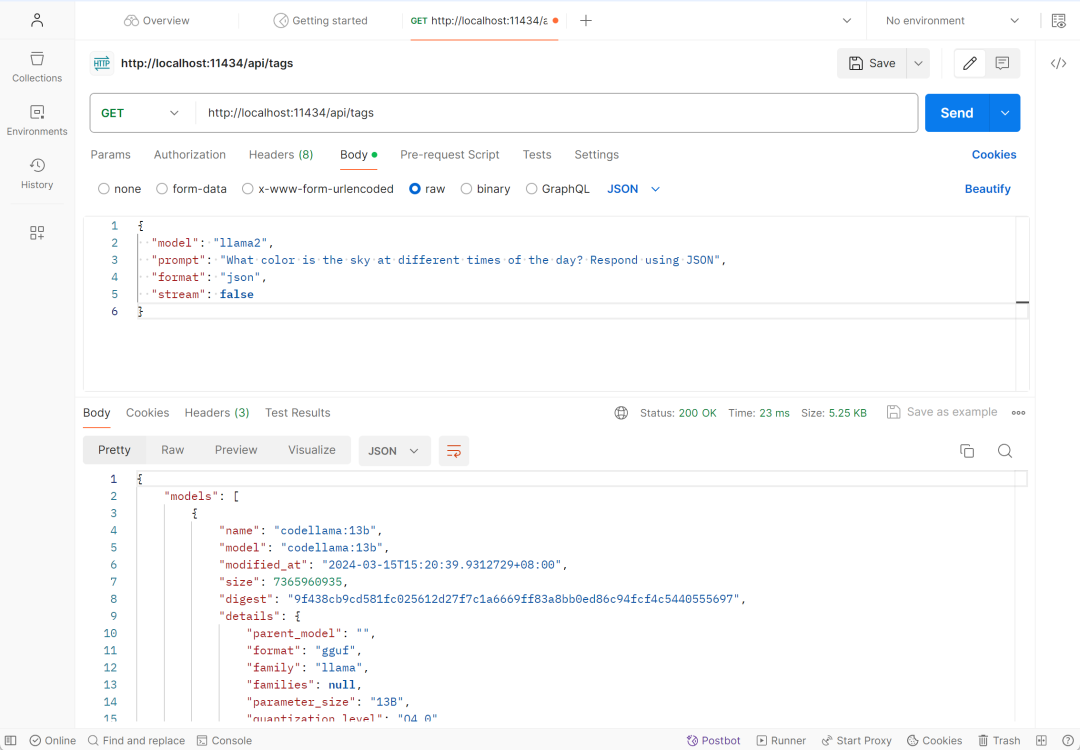Open the Collections sidebar panel

click(37, 66)
